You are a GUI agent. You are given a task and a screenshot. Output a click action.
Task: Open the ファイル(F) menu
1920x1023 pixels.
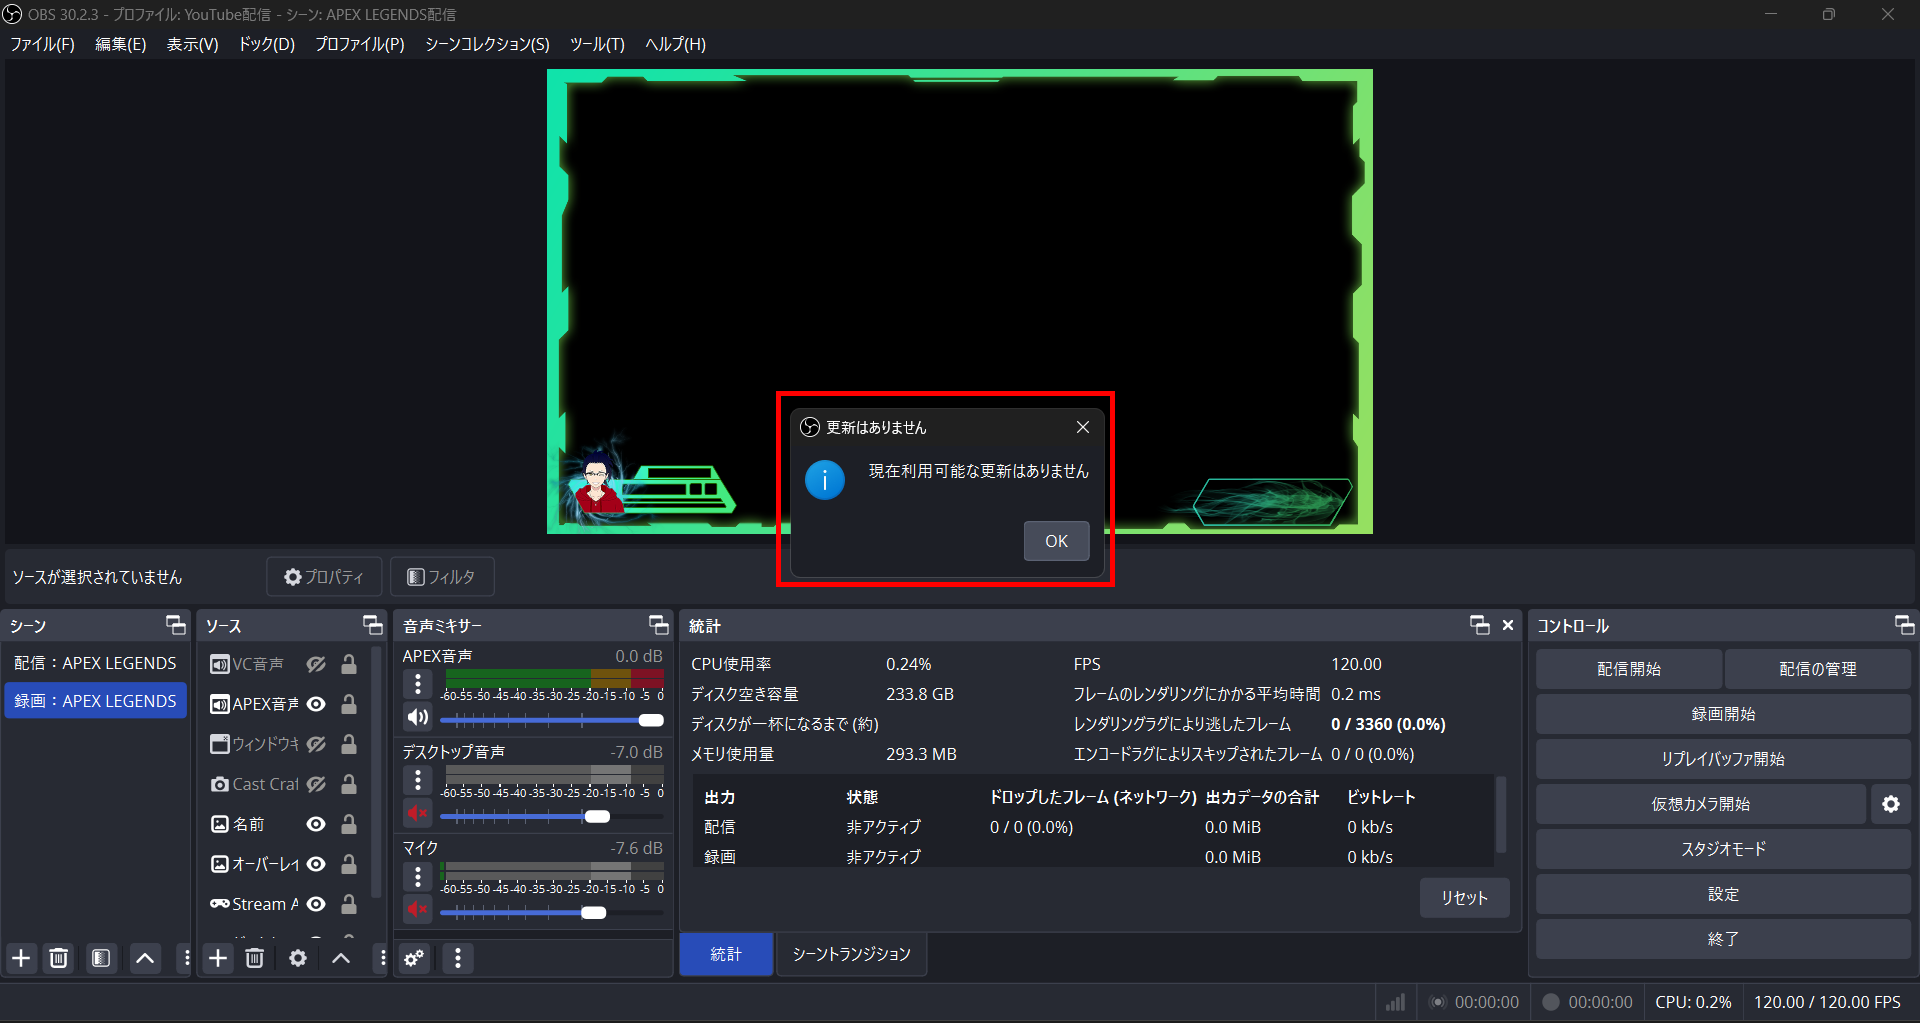point(42,44)
